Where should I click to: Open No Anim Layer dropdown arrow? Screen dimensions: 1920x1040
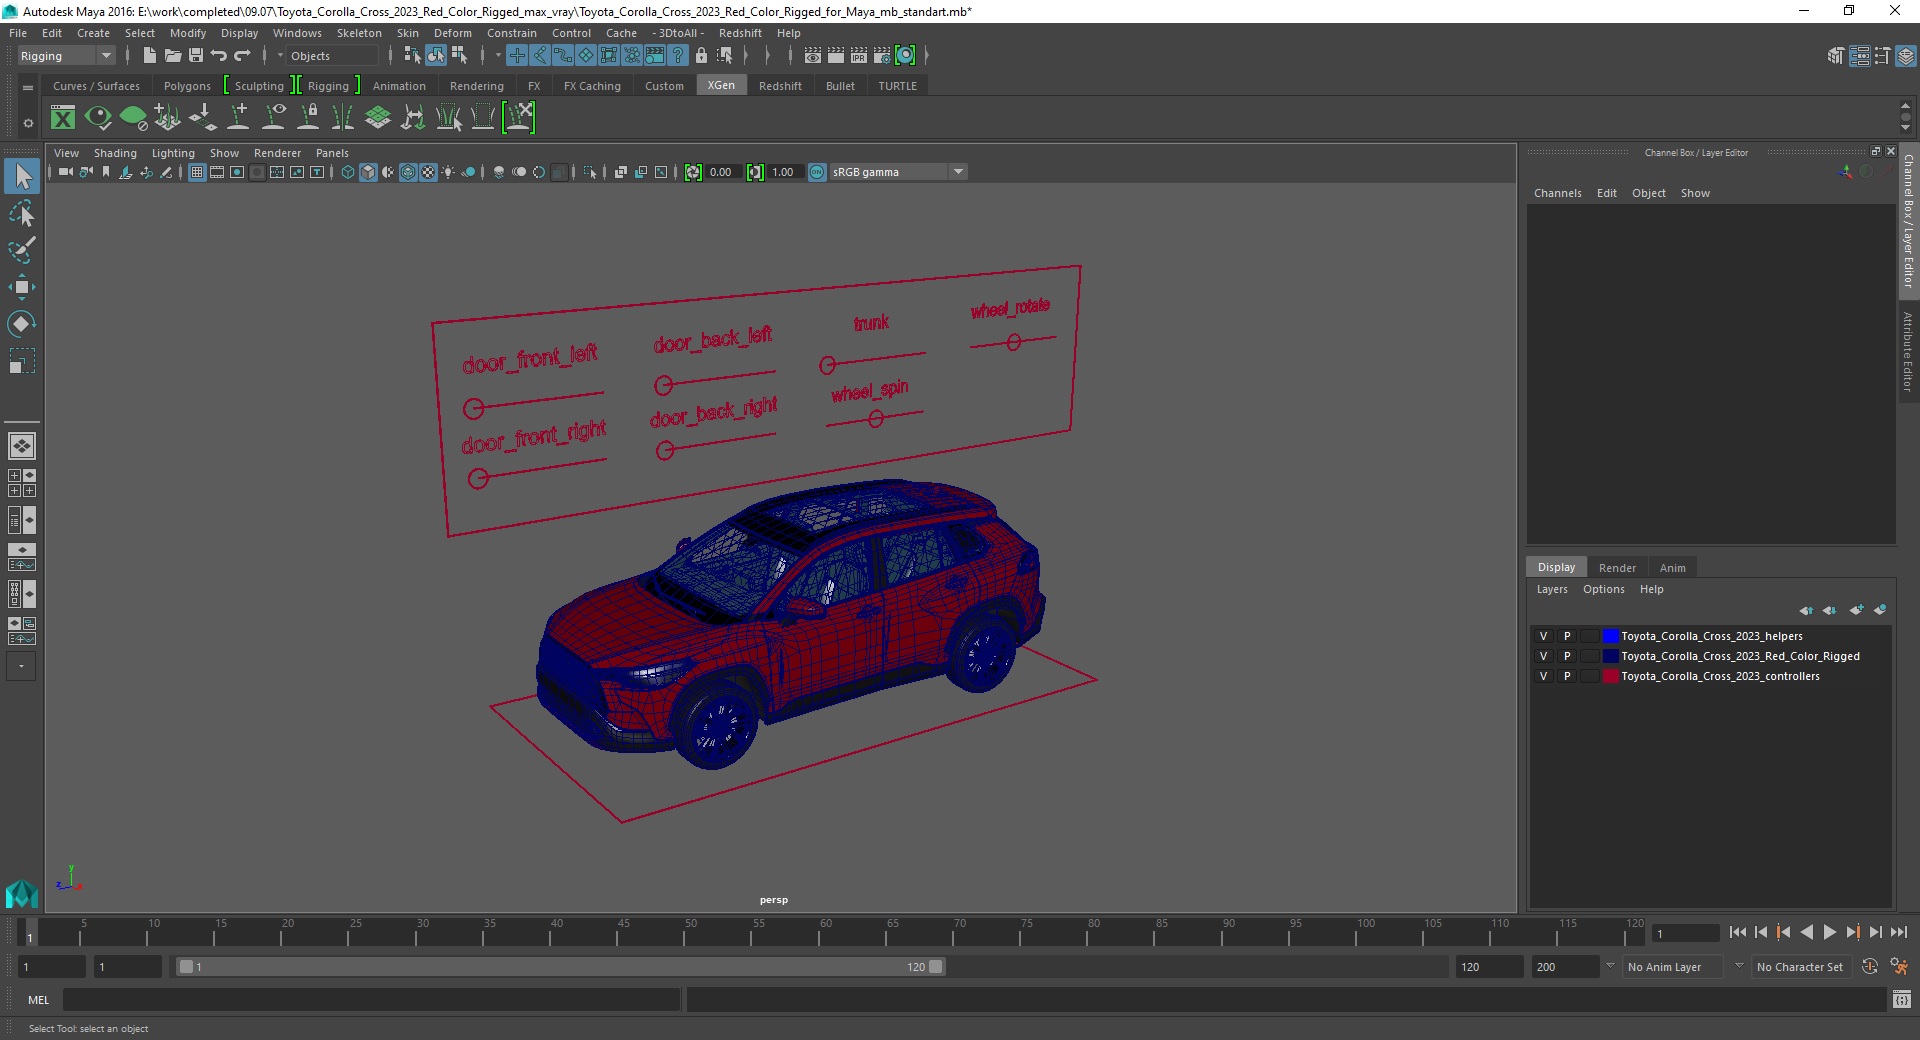click(x=1609, y=966)
